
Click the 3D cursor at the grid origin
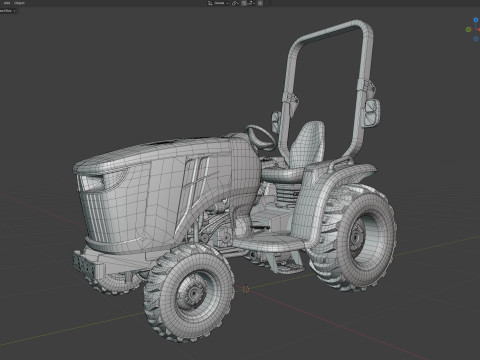tap(246, 289)
